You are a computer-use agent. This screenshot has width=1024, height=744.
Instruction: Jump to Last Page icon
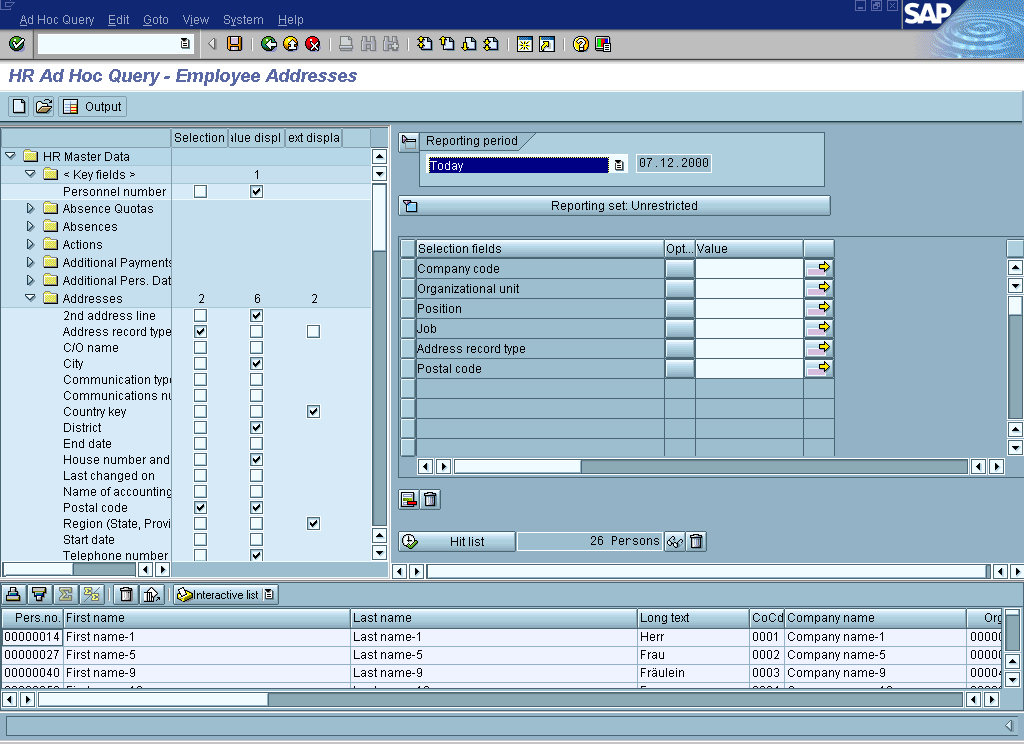point(491,44)
